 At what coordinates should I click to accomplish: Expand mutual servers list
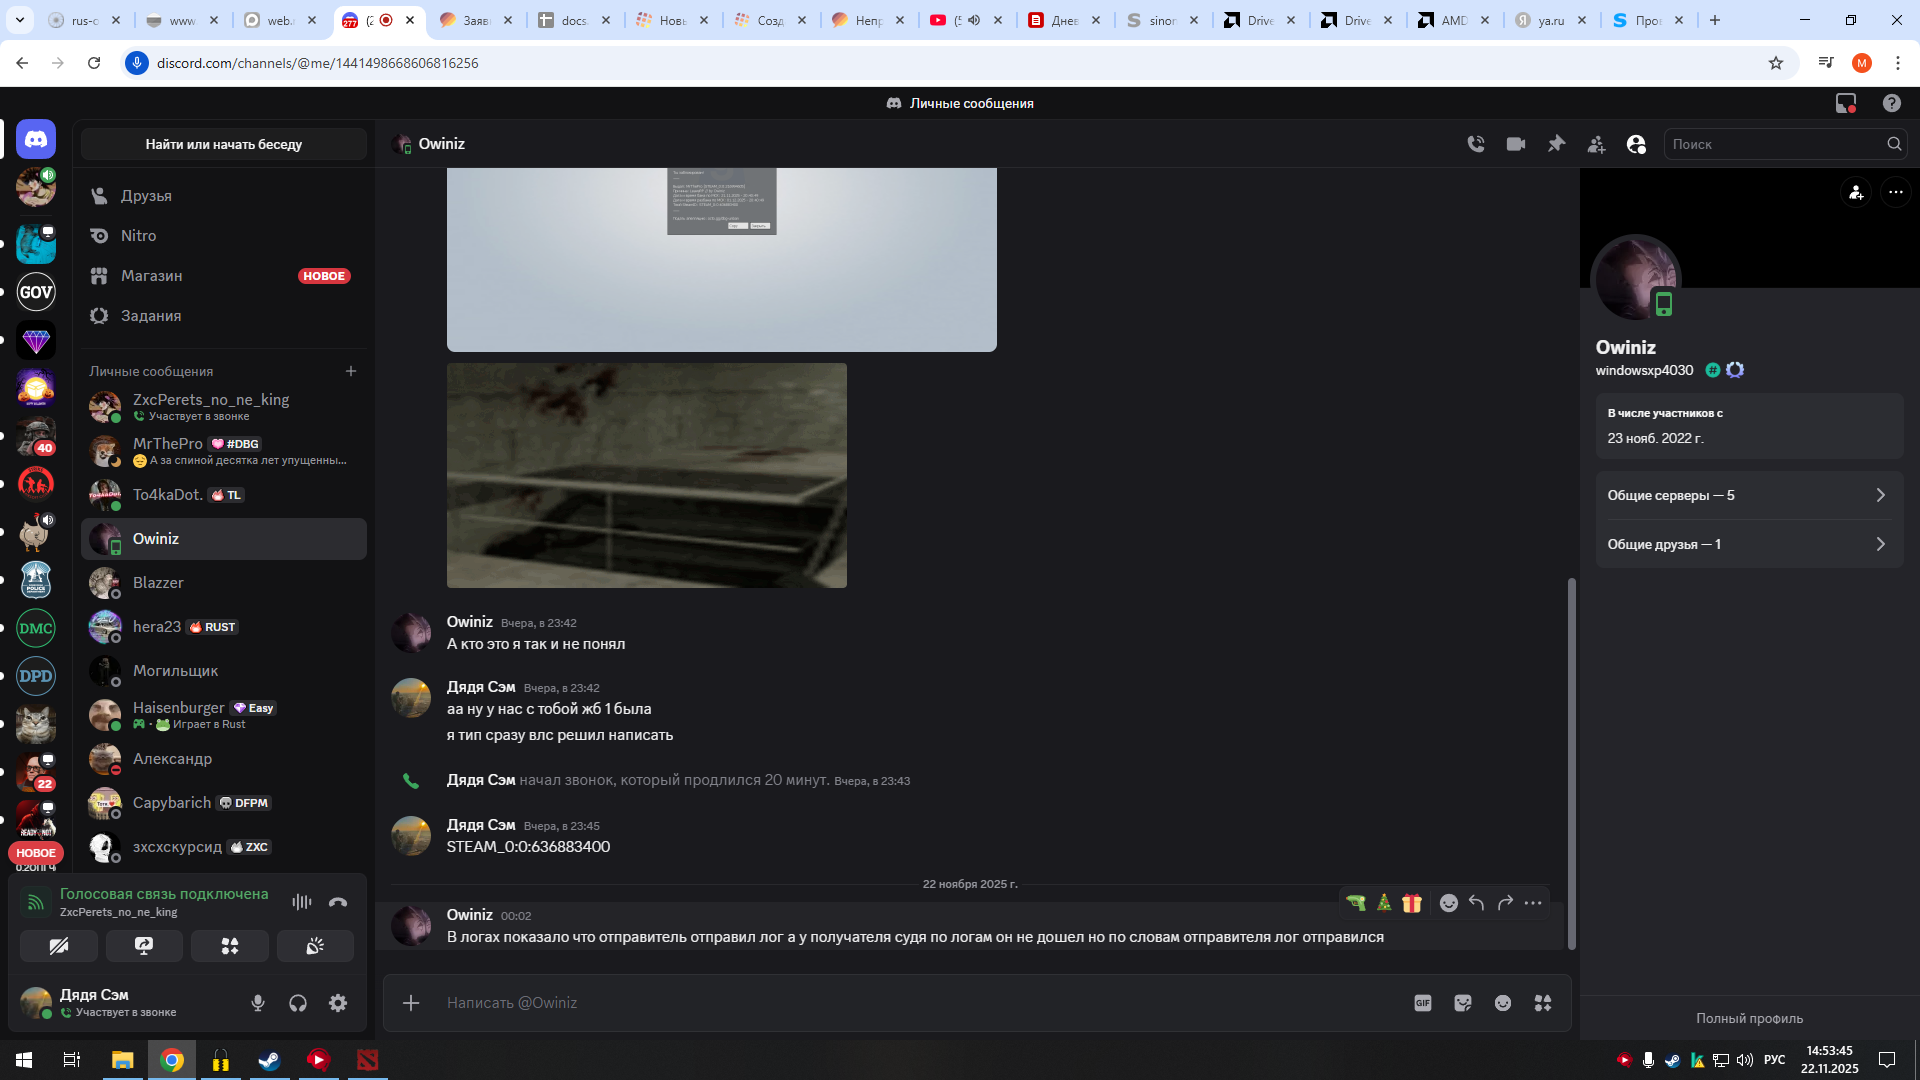point(1748,495)
